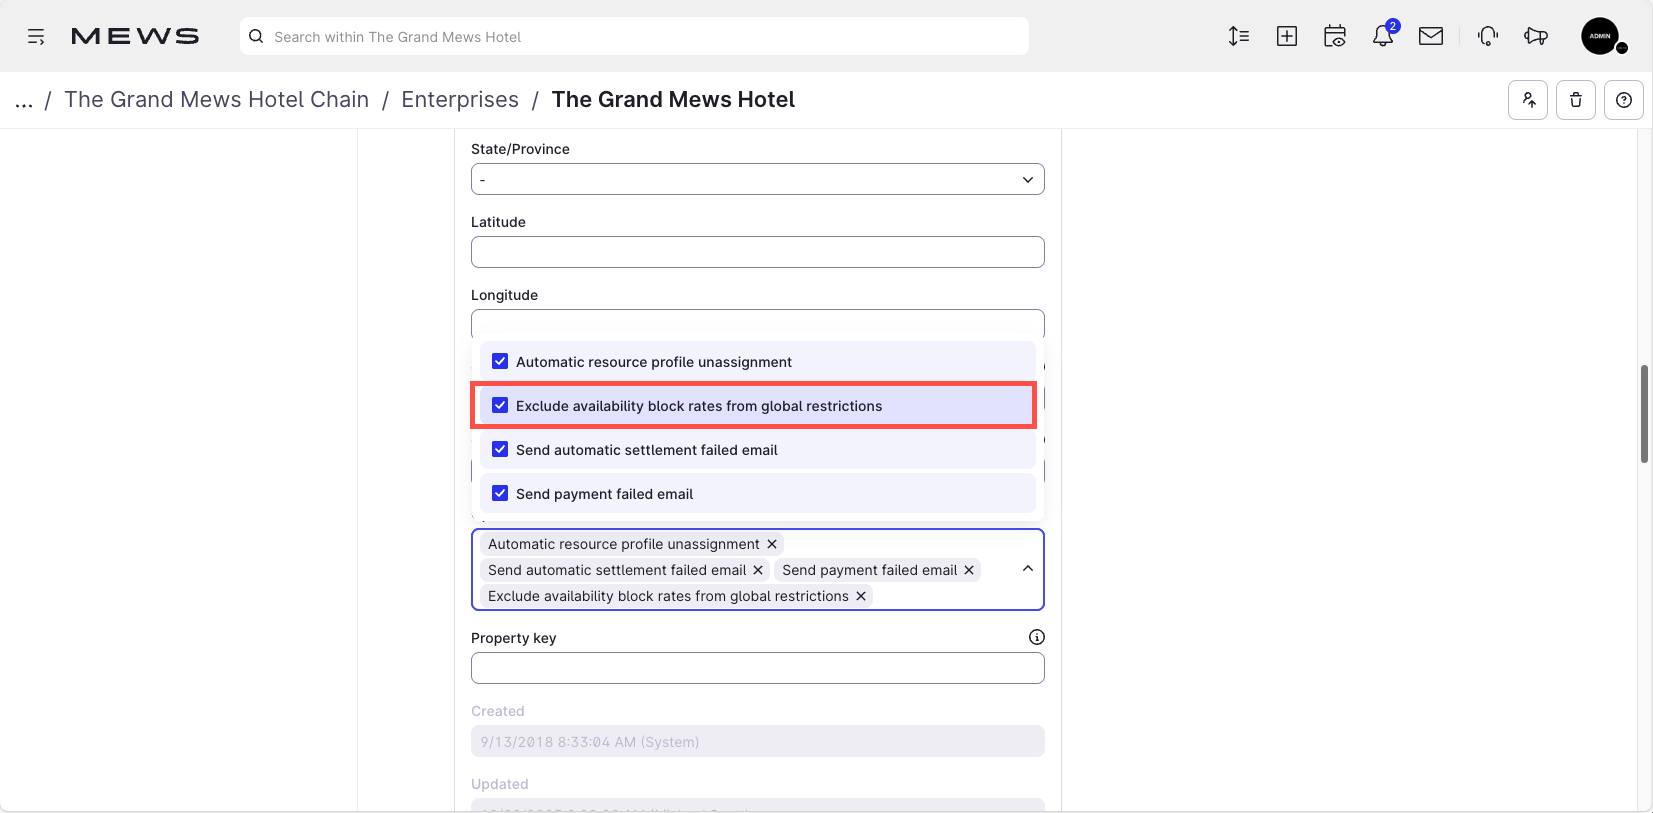
Task: Collapse the options multiselect chevron
Action: (1028, 569)
